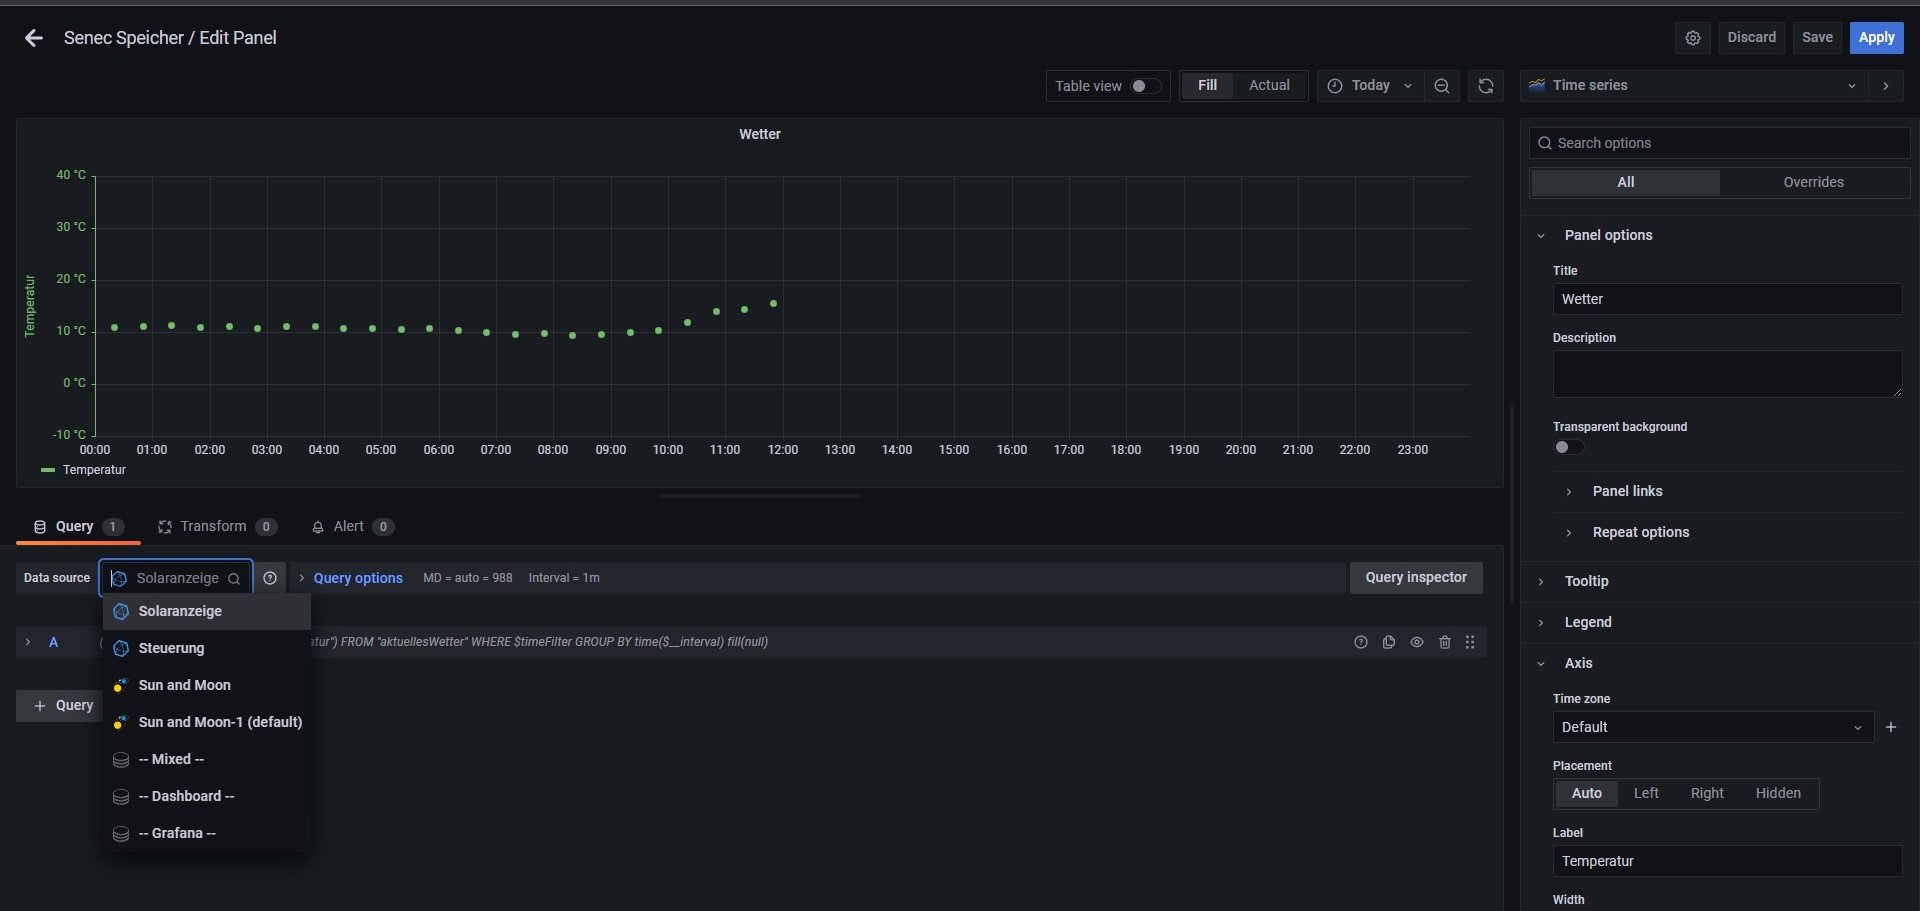1920x911 pixels.
Task: Click the Apply button
Action: click(1876, 38)
